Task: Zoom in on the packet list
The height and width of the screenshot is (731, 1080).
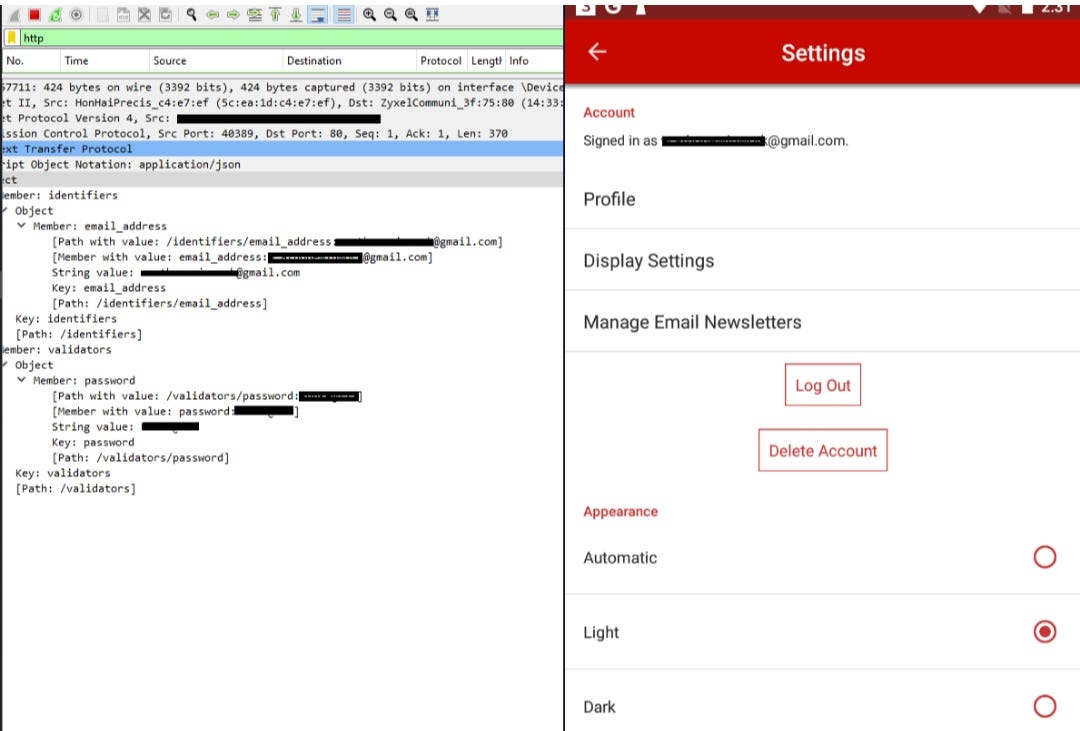Action: pyautogui.click(x=369, y=14)
